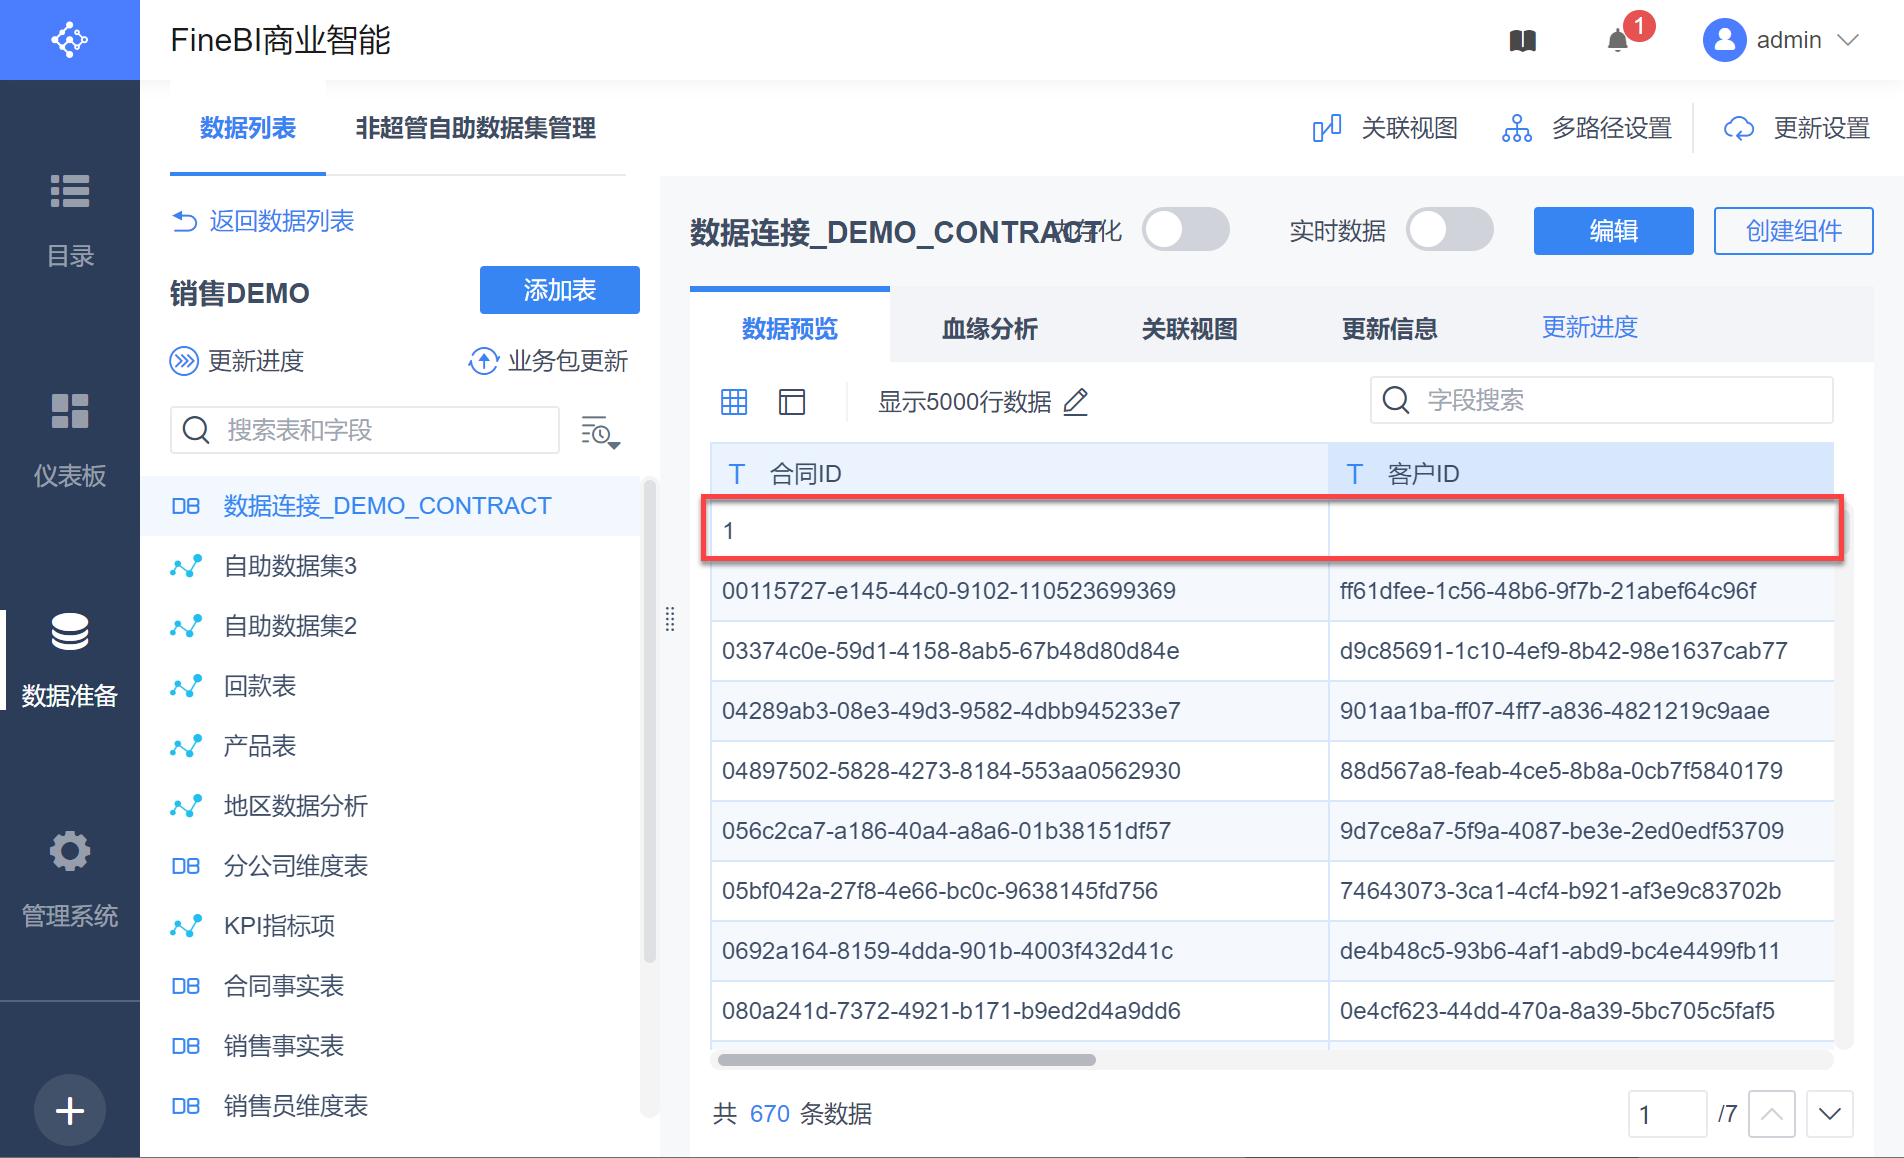
Task: Open the help documentation book icon
Action: (x=1522, y=40)
